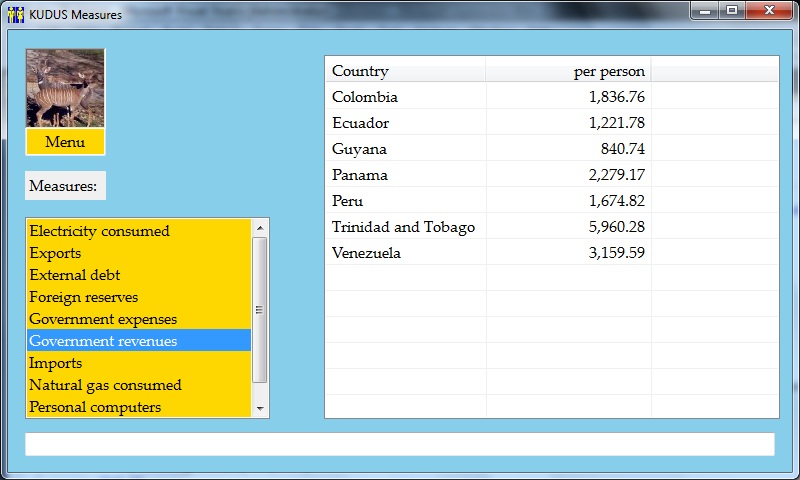Minimize the KUDUS Measures window
The image size is (800, 480).
pos(707,11)
